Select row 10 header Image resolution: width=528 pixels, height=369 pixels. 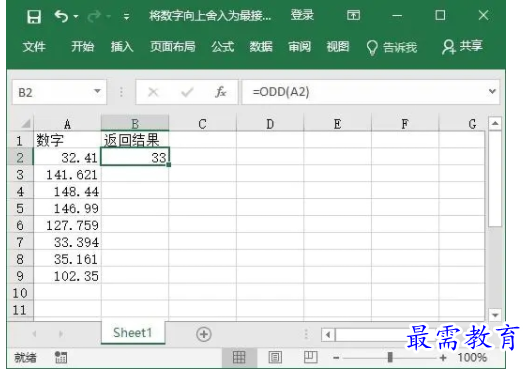click(20, 293)
